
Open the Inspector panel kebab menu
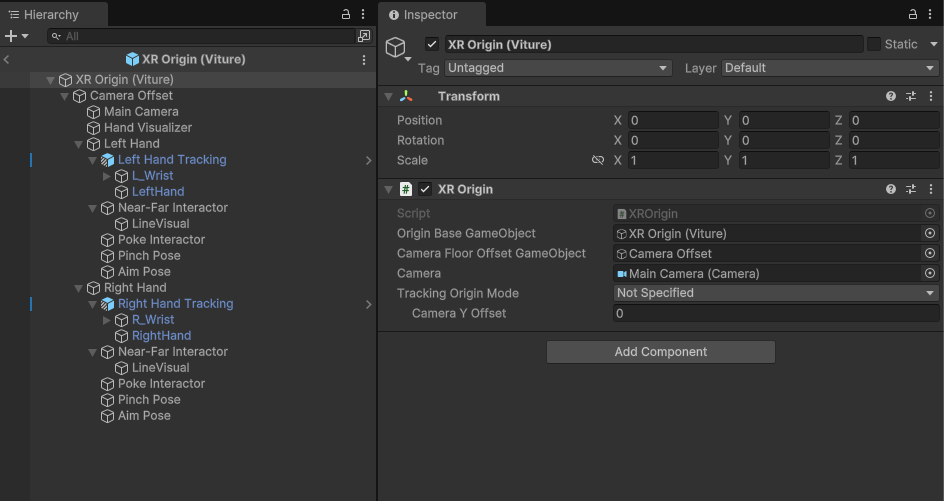click(931, 14)
